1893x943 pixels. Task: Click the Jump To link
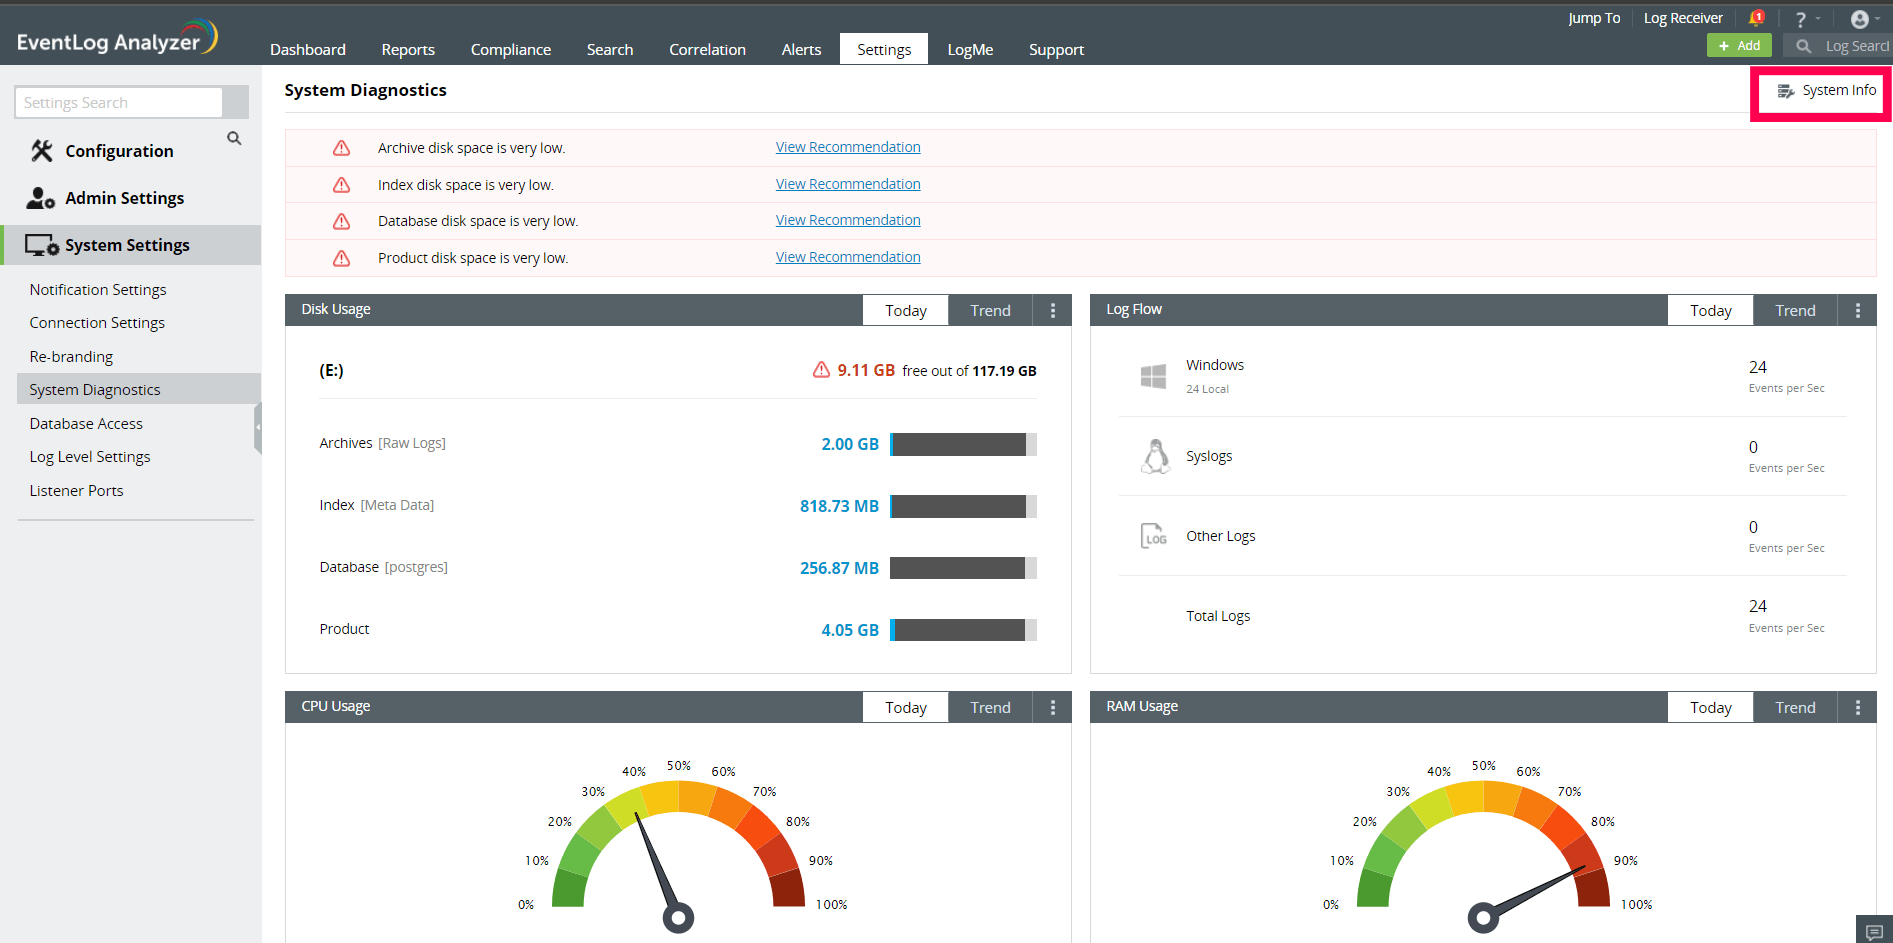tap(1594, 18)
